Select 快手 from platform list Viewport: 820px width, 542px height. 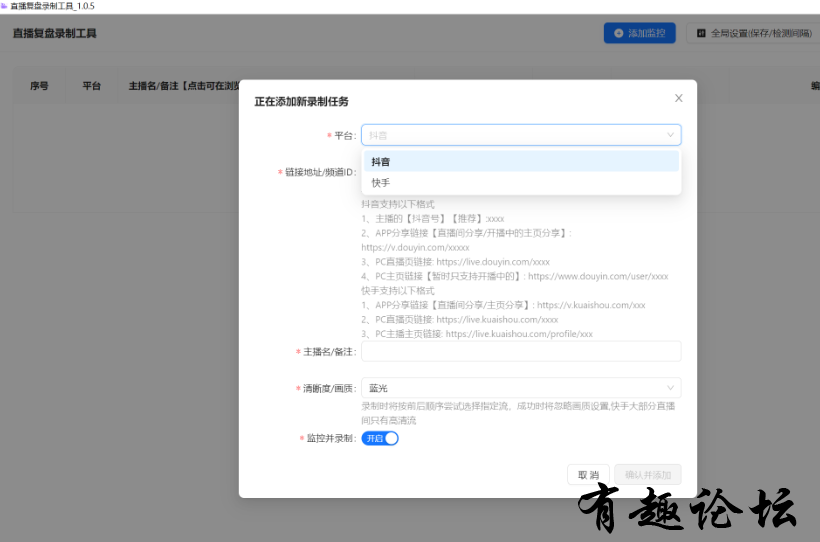(521, 183)
